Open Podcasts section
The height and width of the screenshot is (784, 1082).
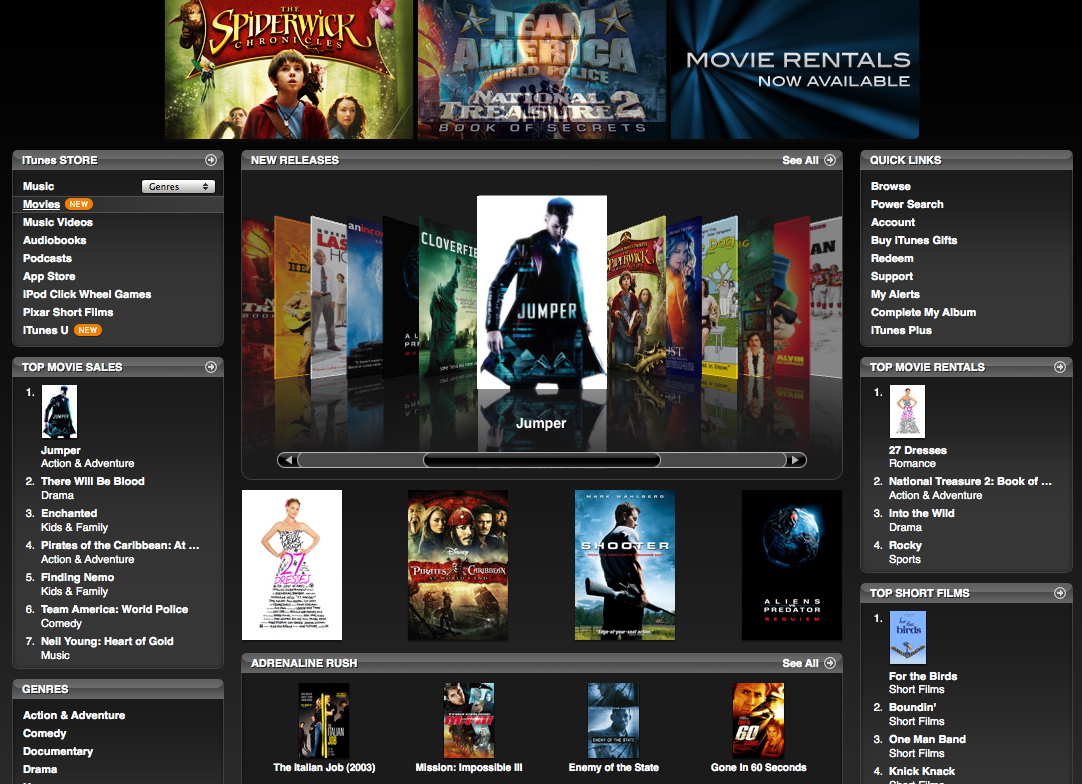47,258
